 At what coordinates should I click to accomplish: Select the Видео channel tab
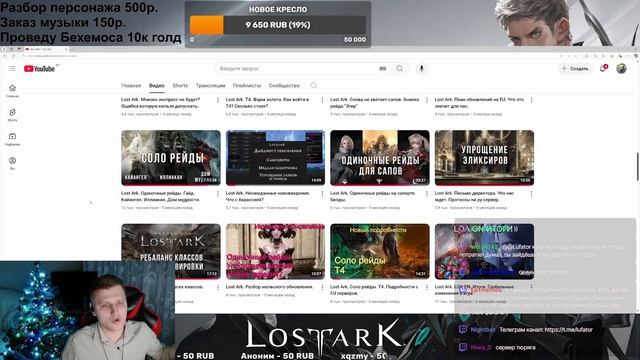pos(157,86)
